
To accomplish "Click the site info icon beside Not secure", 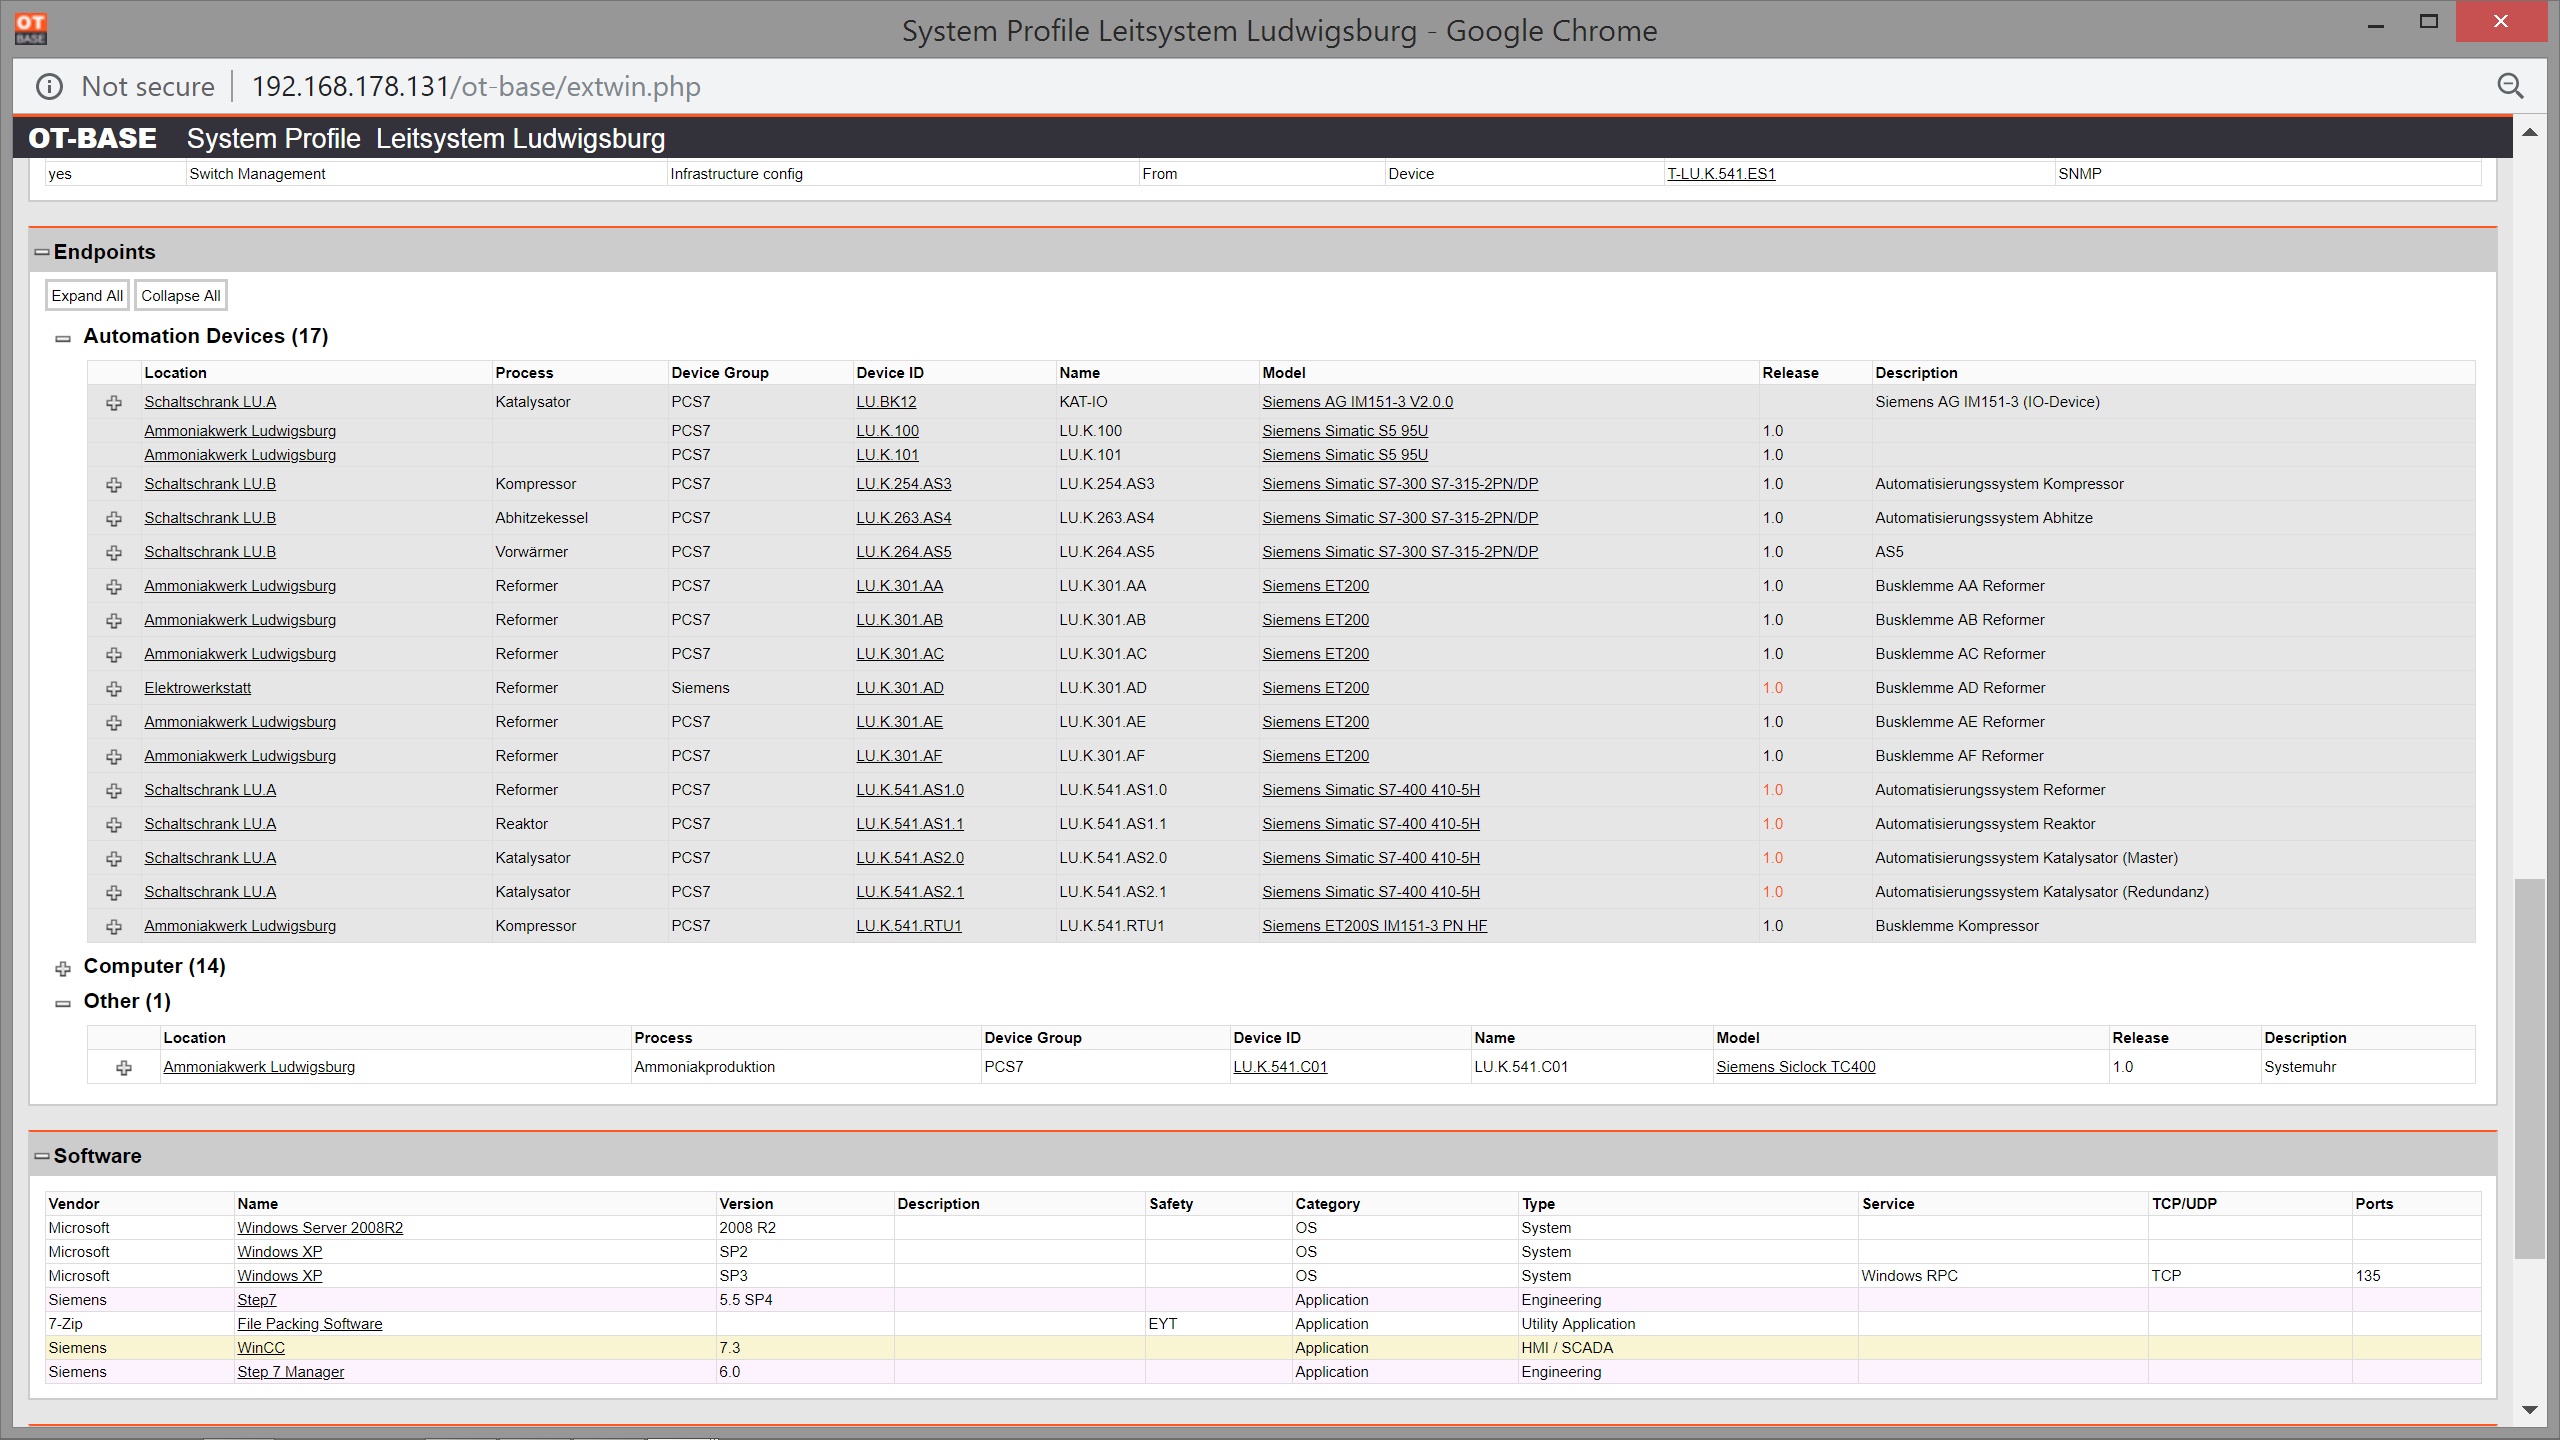I will 49,87.
